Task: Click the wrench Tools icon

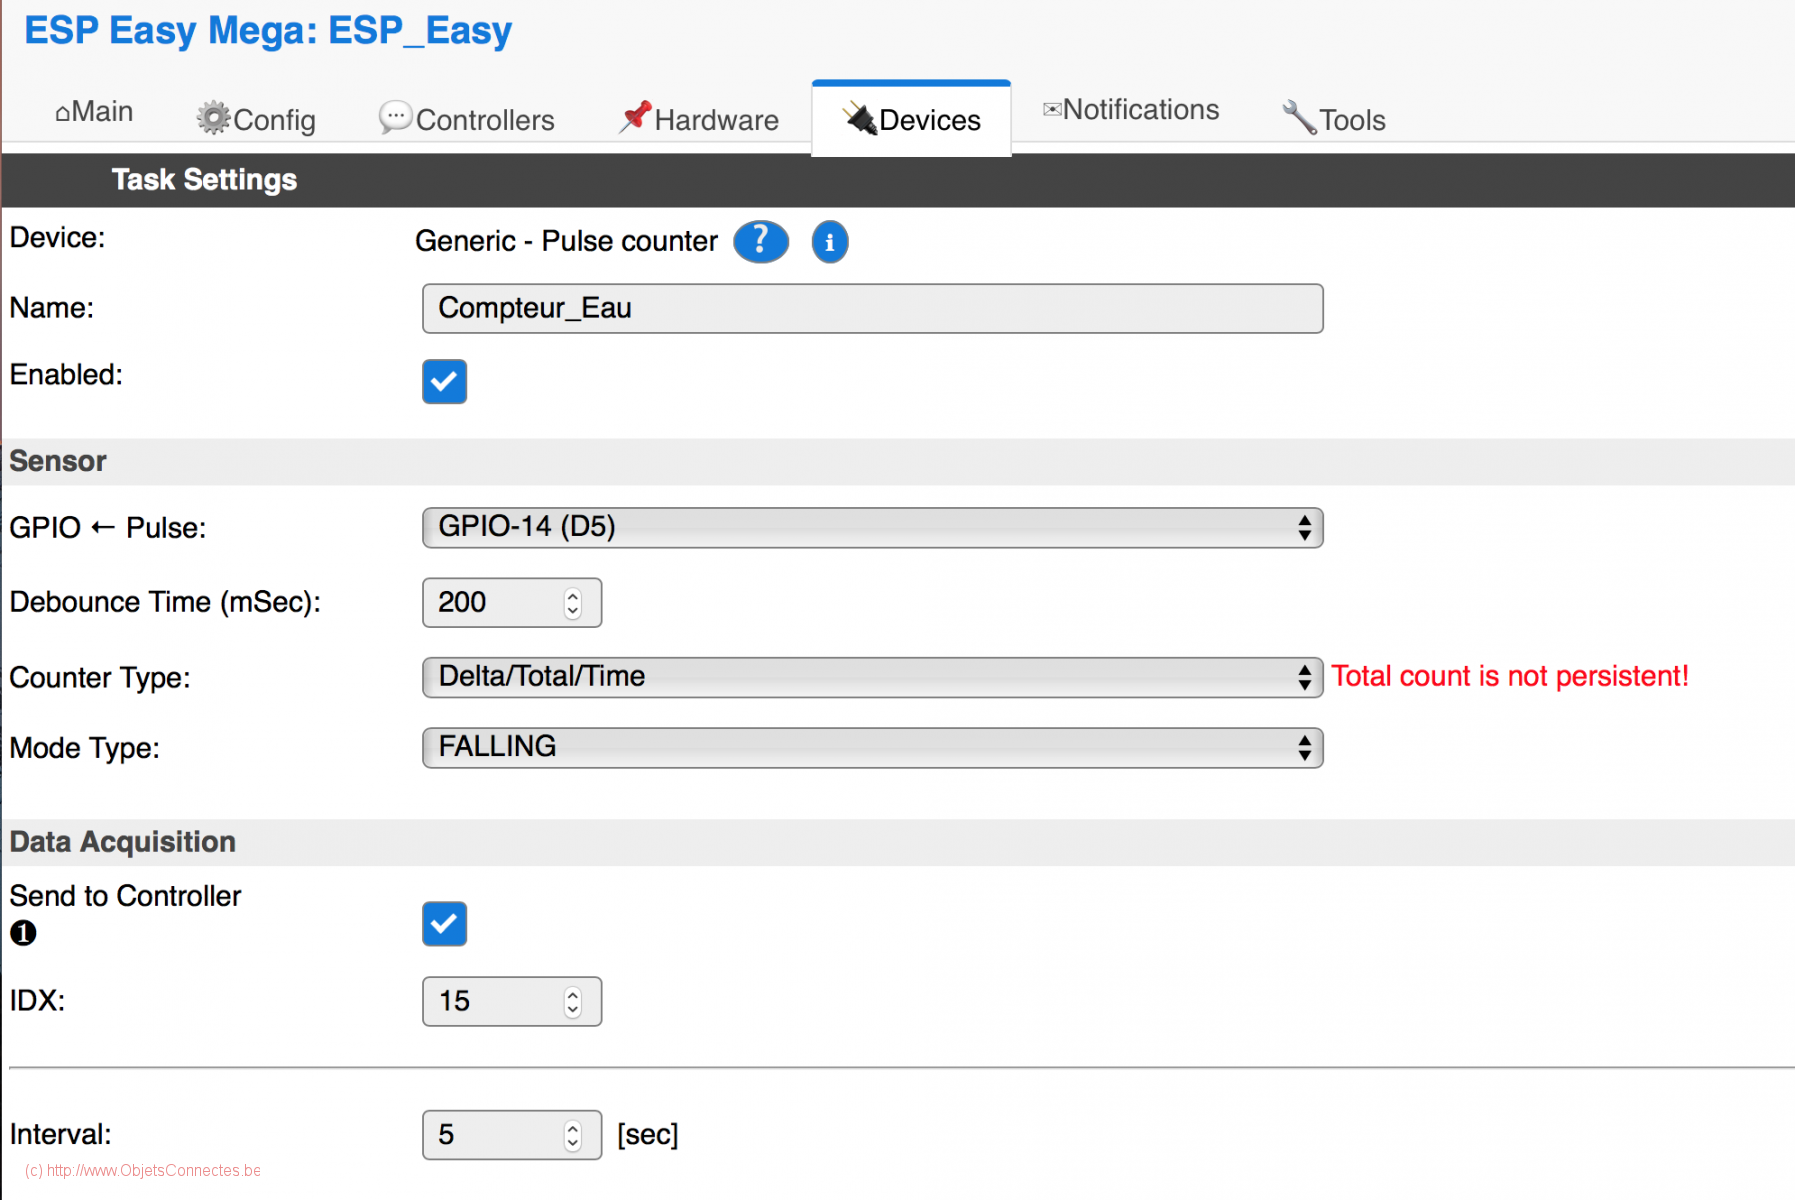Action: (1299, 117)
